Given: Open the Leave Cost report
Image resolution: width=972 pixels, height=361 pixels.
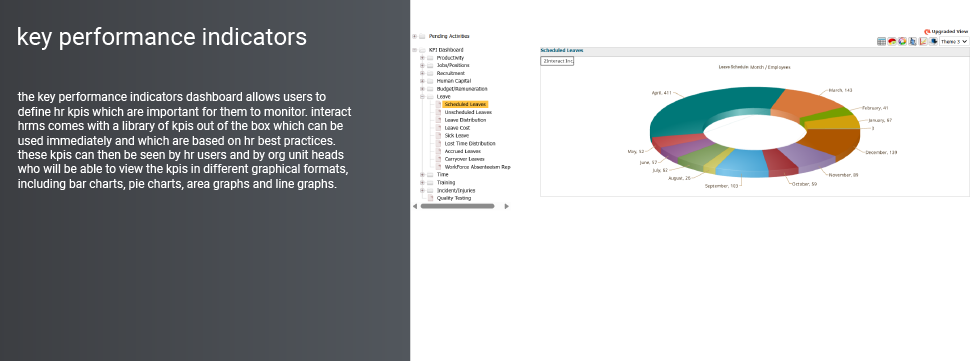Looking at the screenshot, I should pyautogui.click(x=457, y=128).
